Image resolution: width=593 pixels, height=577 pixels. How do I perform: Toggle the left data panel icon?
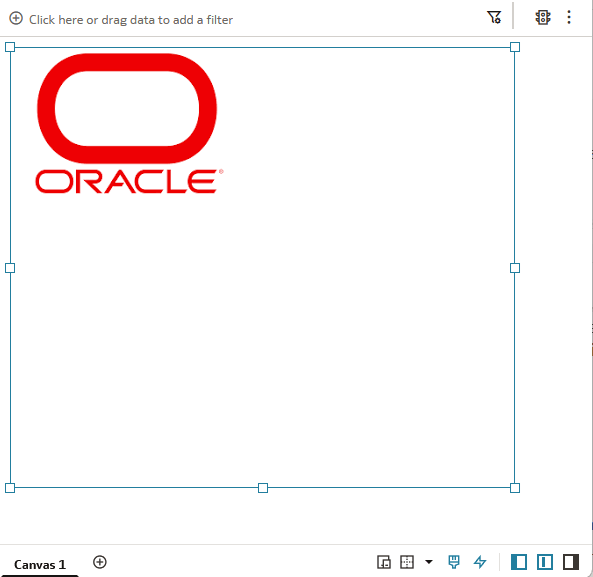point(519,562)
